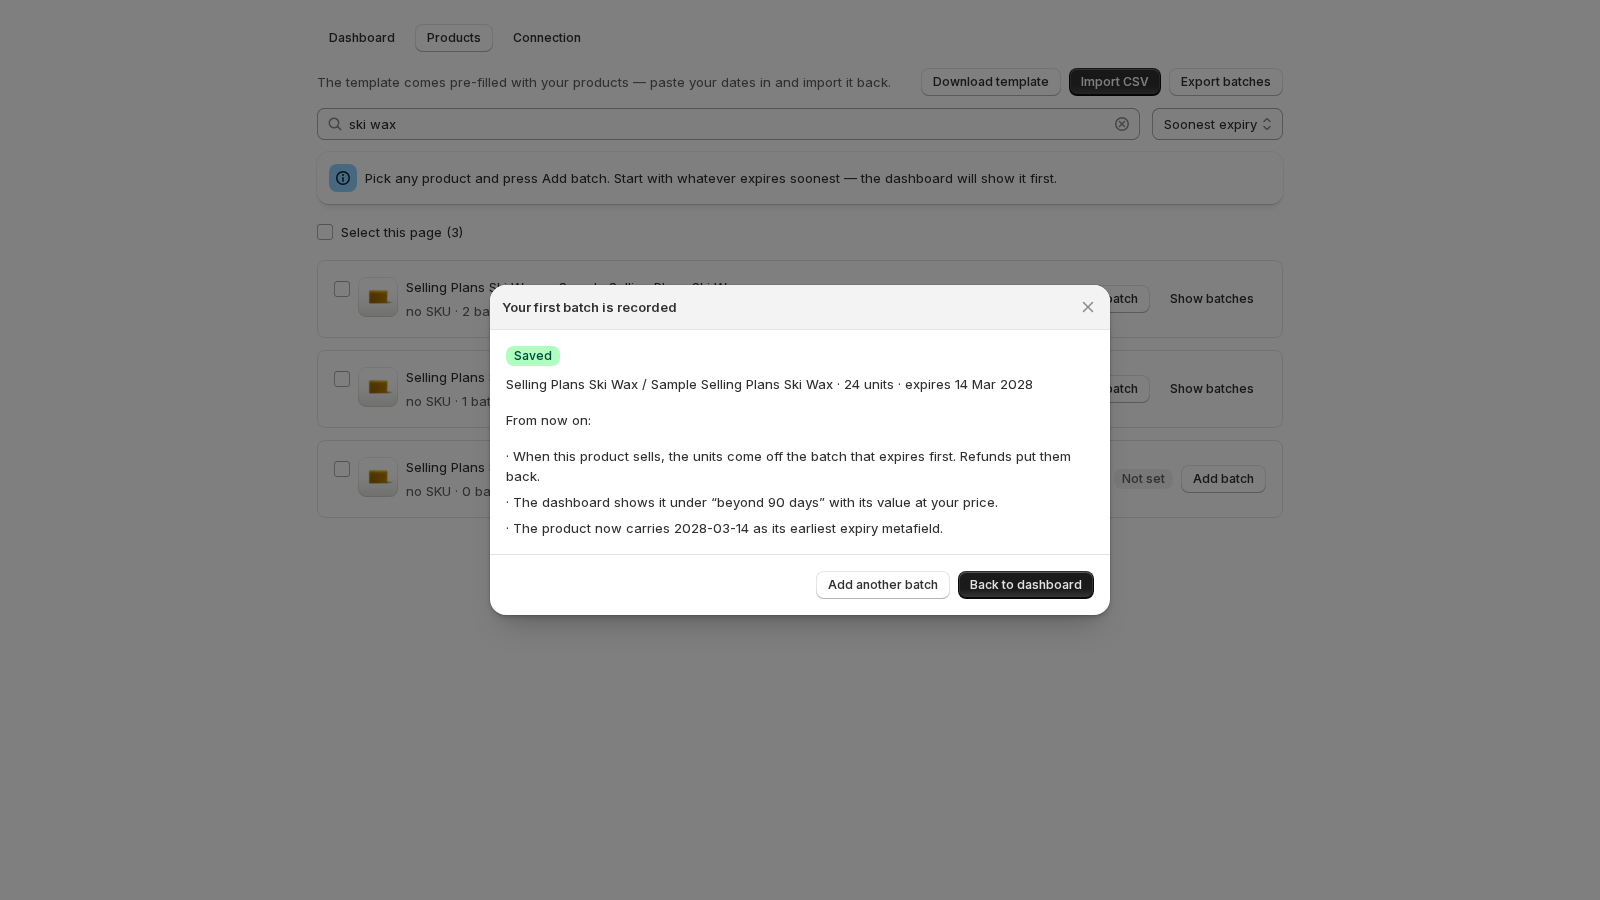The height and width of the screenshot is (900, 1600).
Task: Click the 'From now on:' text
Action: point(548,420)
